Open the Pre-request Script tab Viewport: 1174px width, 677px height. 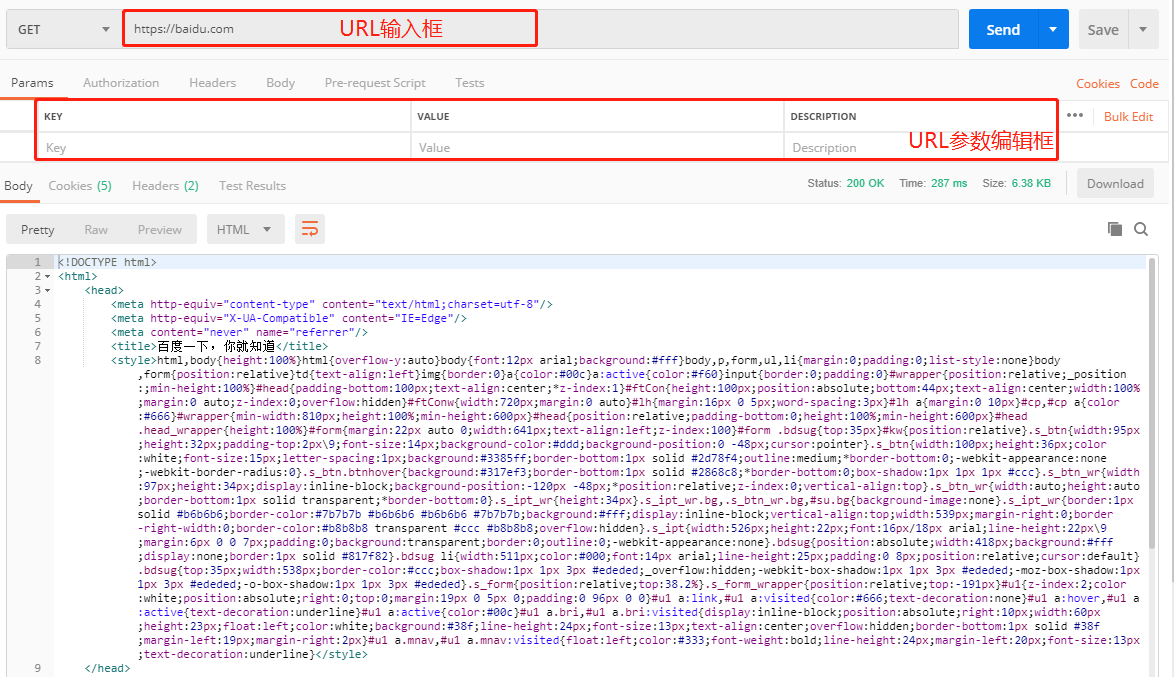coord(374,82)
